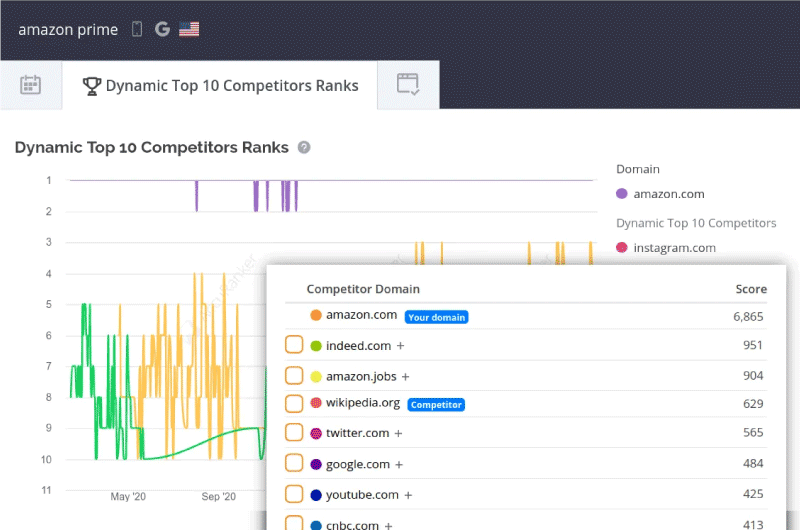Add cnbc.com as competitor with plus
Viewport: 800px width, 530px height.
389,525
